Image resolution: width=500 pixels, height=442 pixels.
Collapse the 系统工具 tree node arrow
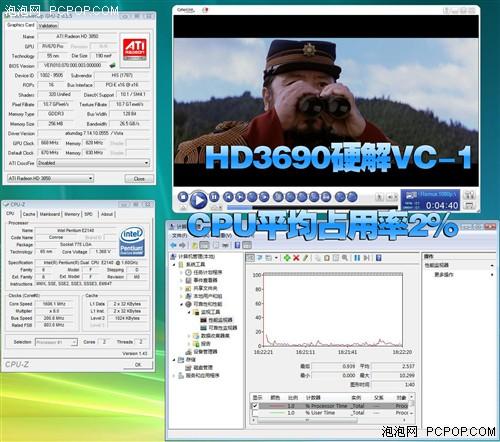(174, 264)
